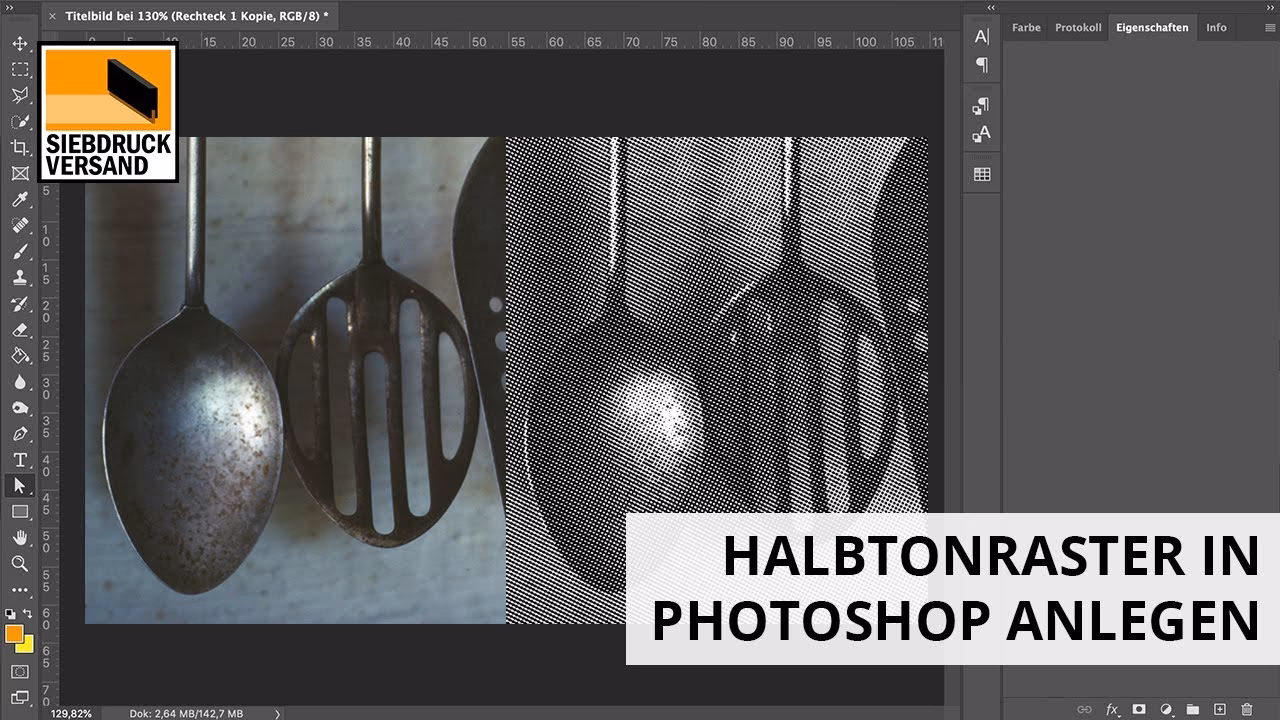Open the Paragraph panel icon
The image size is (1280, 720).
pyautogui.click(x=982, y=65)
